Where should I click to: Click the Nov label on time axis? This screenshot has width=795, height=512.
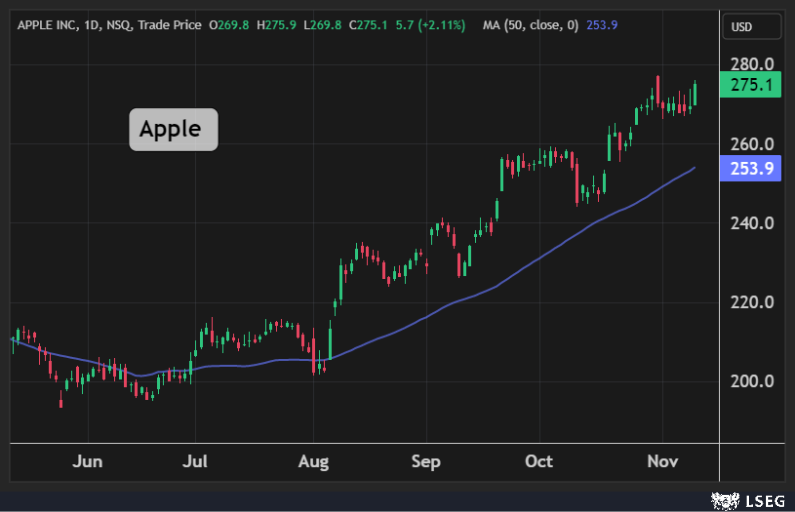(x=661, y=462)
